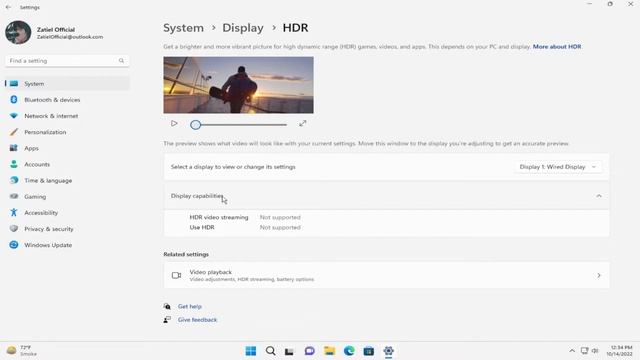Click the Video playback camera icon
Image resolution: width=640 pixels, height=360 pixels.
176,276
